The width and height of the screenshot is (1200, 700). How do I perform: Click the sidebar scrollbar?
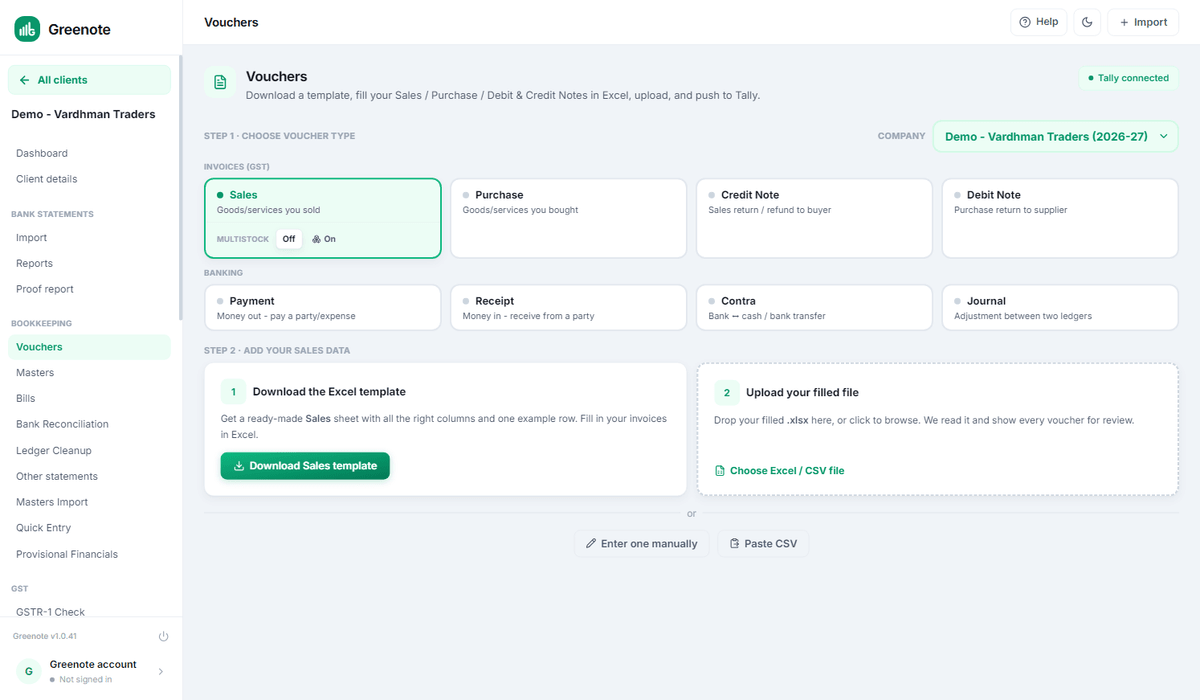180,188
